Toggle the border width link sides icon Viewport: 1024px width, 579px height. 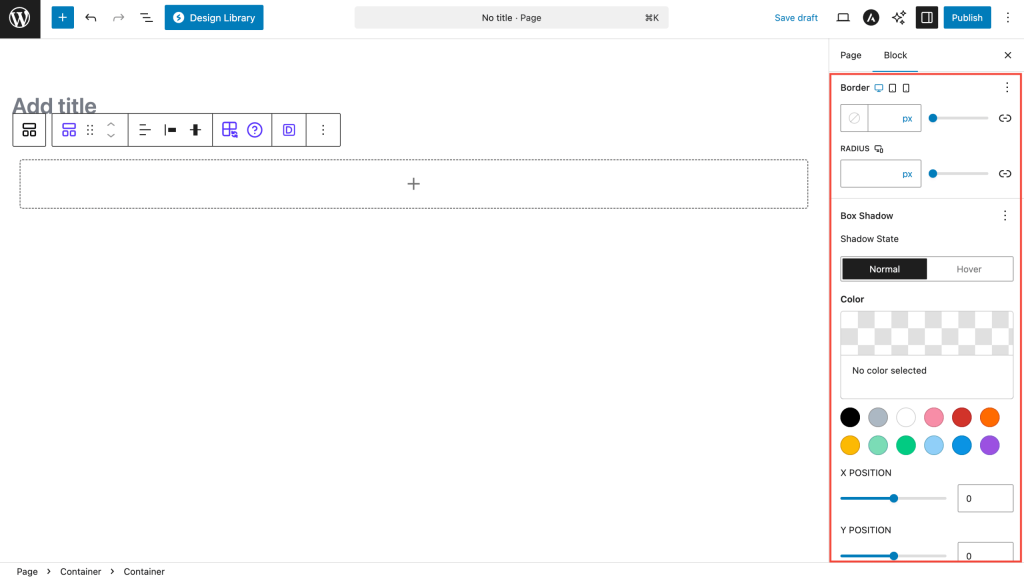[x=1005, y=118]
